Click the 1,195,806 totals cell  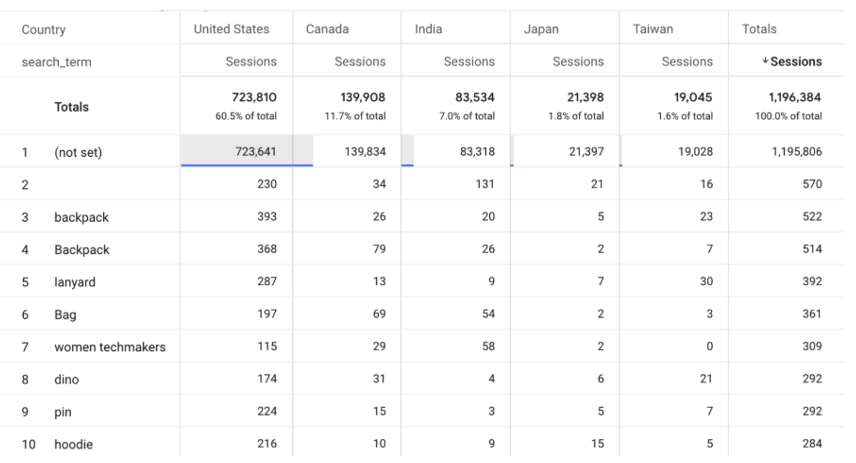[x=796, y=151]
